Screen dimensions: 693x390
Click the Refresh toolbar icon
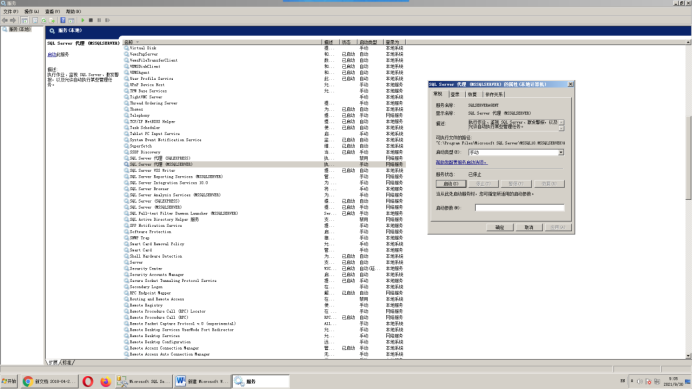(44, 20)
